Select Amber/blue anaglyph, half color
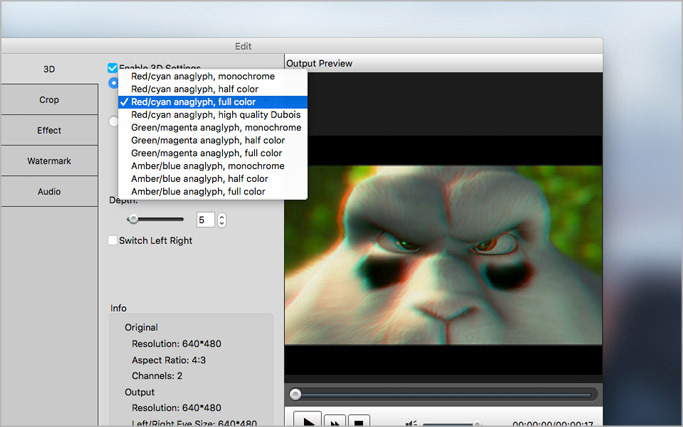 click(x=213, y=179)
